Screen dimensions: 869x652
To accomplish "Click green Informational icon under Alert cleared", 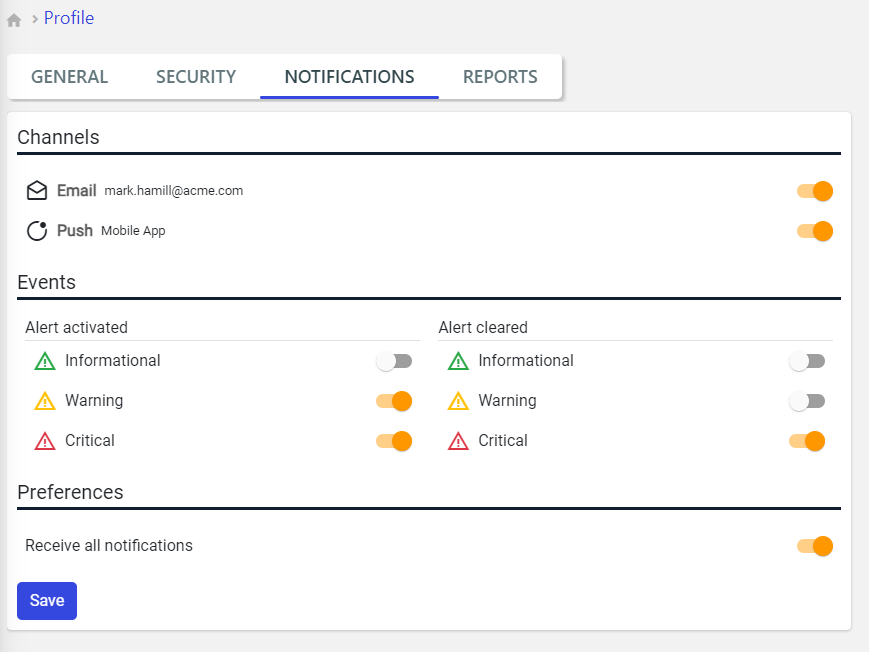I will [x=458, y=361].
